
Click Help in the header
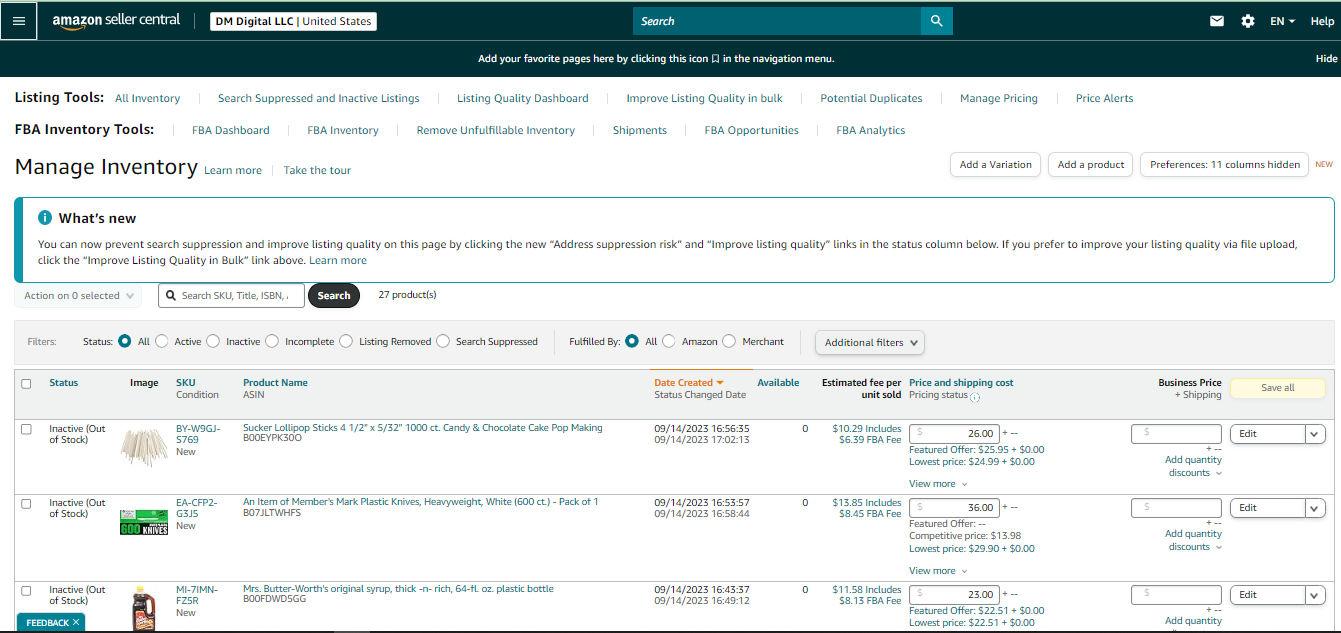click(x=1322, y=21)
